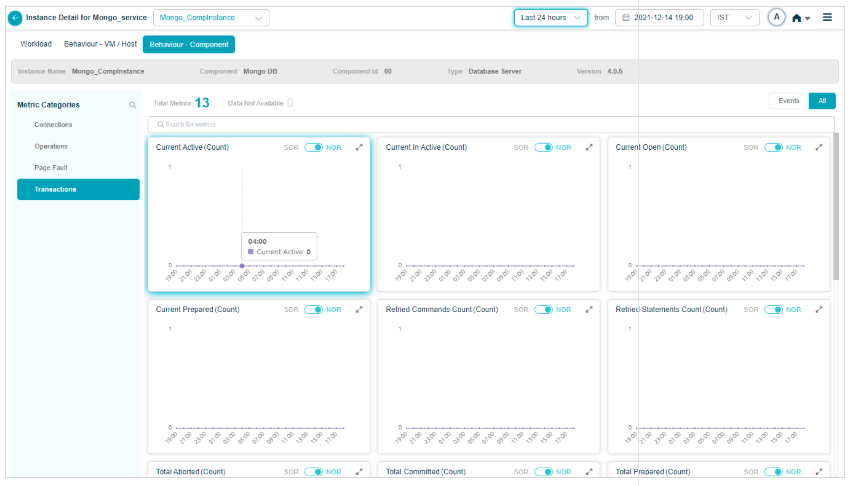Click the user avatar 'A' icon
Image resolution: width=854 pixels, height=486 pixels.
click(x=776, y=18)
